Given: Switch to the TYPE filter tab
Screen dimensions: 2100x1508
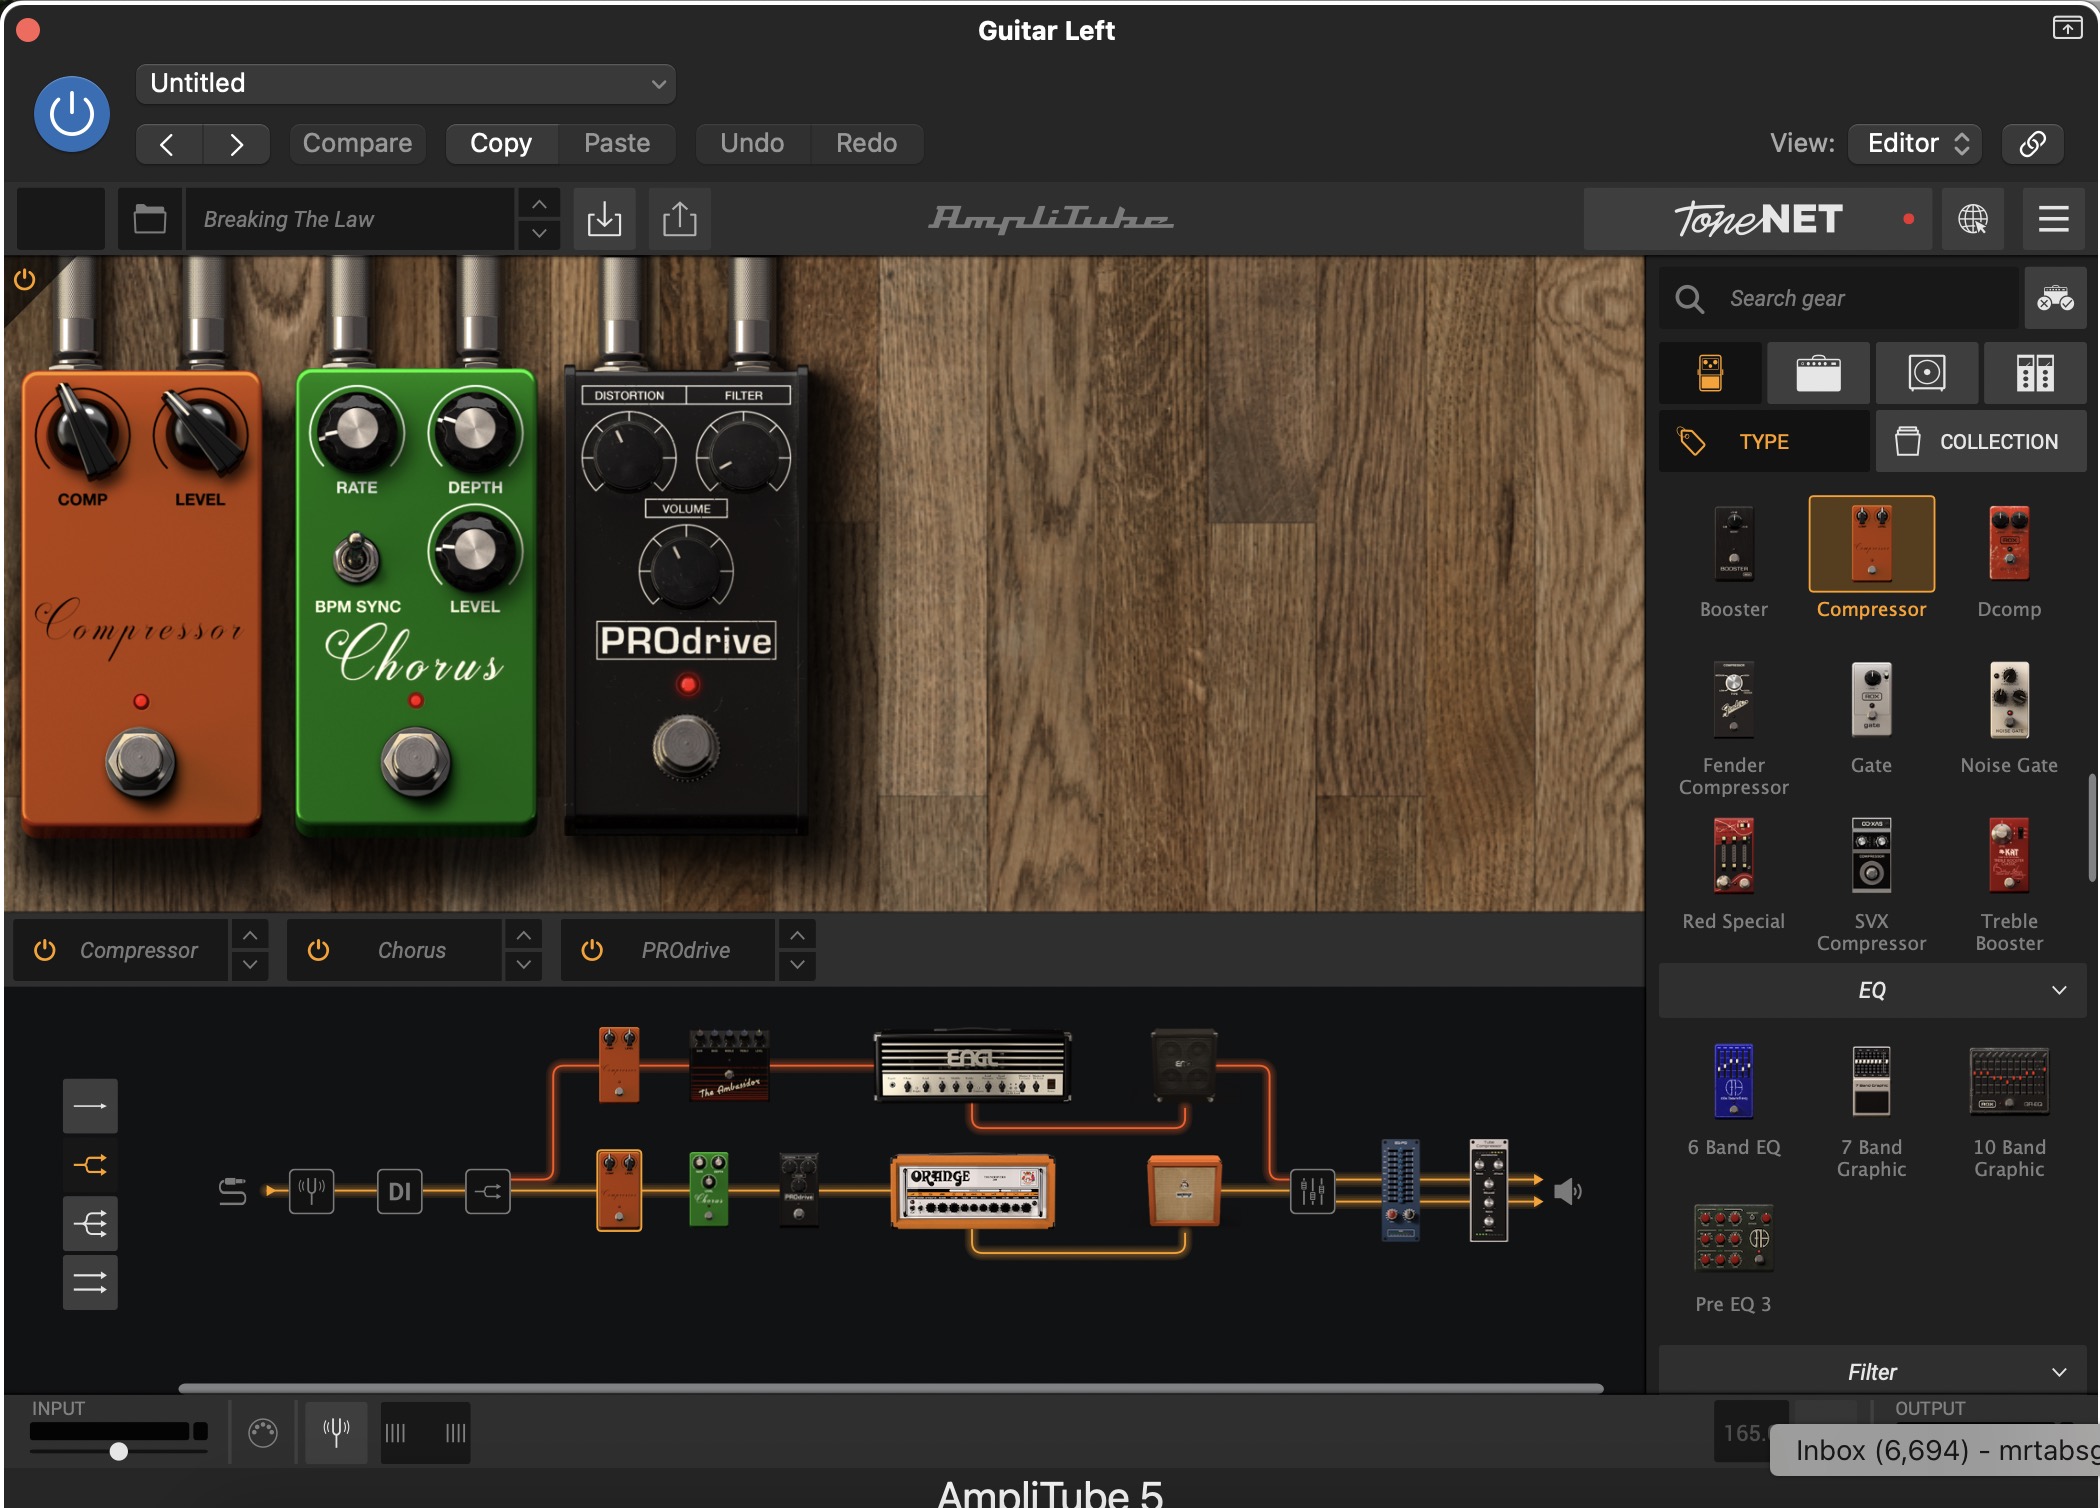Looking at the screenshot, I should tap(1764, 441).
